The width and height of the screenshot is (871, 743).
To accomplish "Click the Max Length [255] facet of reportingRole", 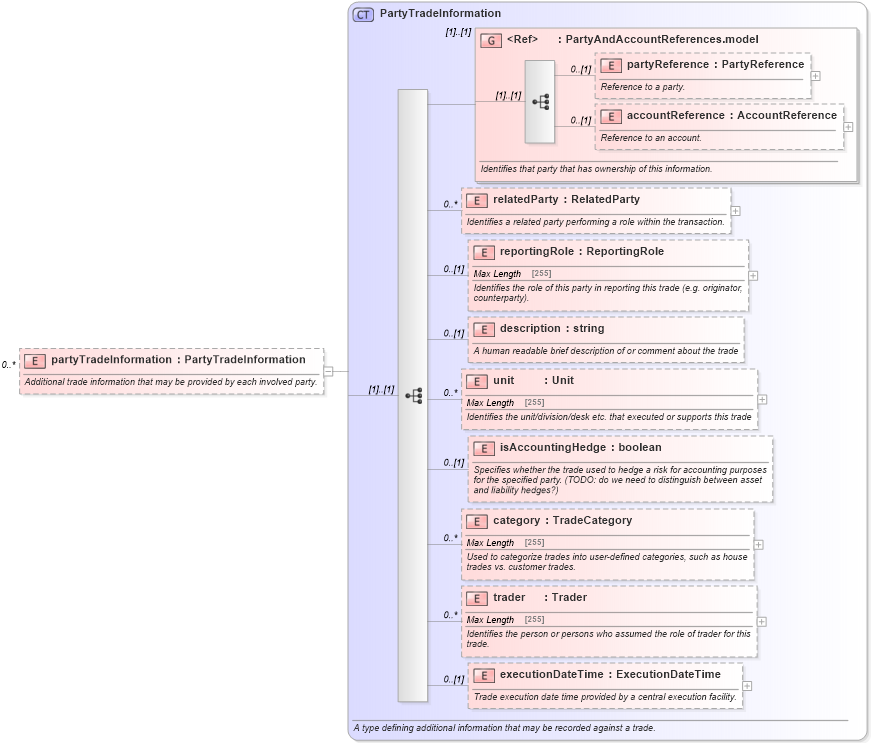I will click(512, 274).
